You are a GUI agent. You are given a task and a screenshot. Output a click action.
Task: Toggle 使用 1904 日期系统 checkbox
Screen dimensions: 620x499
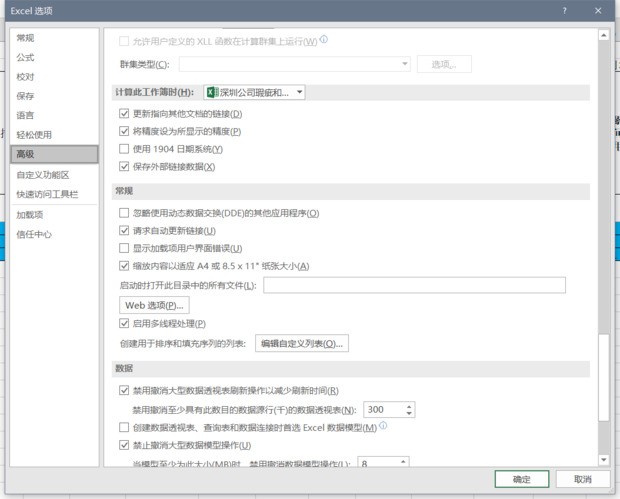coord(124,149)
